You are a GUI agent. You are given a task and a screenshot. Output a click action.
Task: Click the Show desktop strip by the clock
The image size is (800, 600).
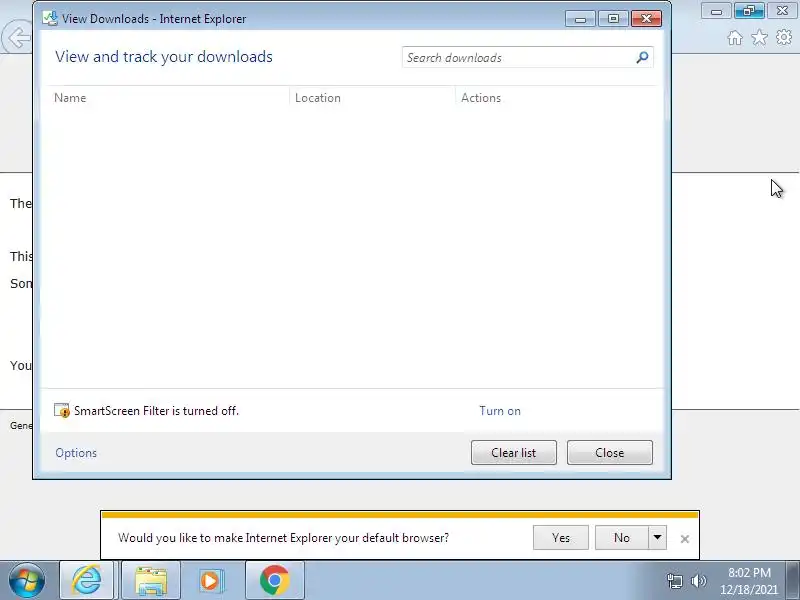pos(793,581)
